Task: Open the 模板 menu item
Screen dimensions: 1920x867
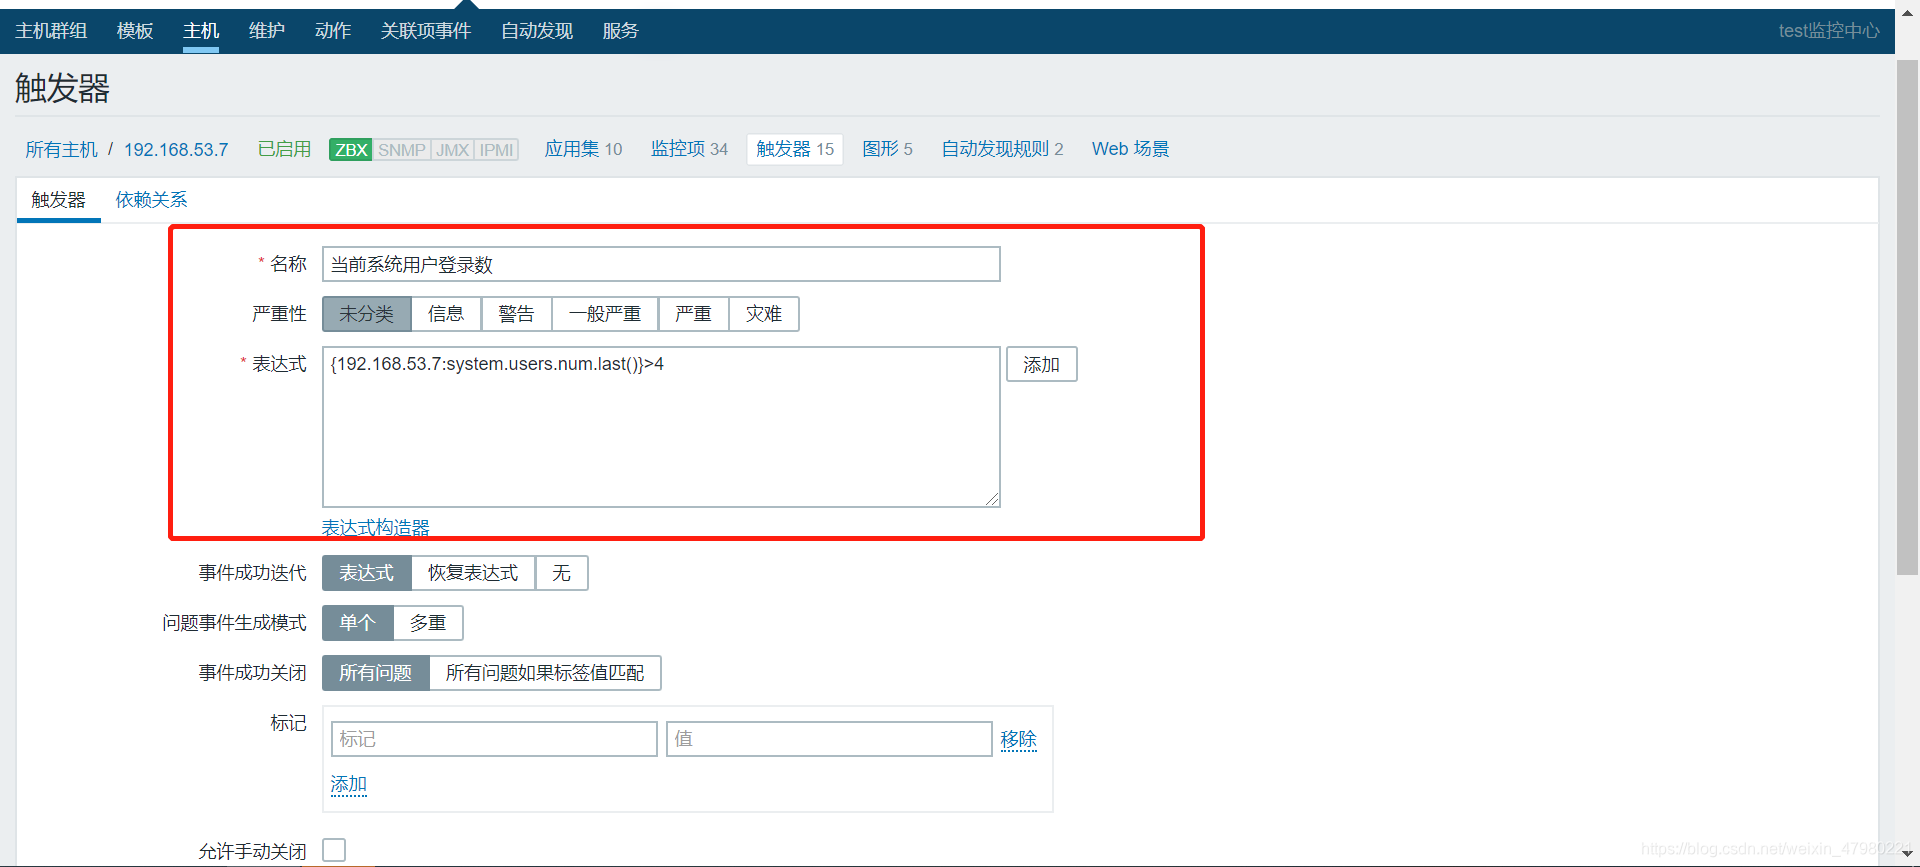Action: tap(135, 31)
